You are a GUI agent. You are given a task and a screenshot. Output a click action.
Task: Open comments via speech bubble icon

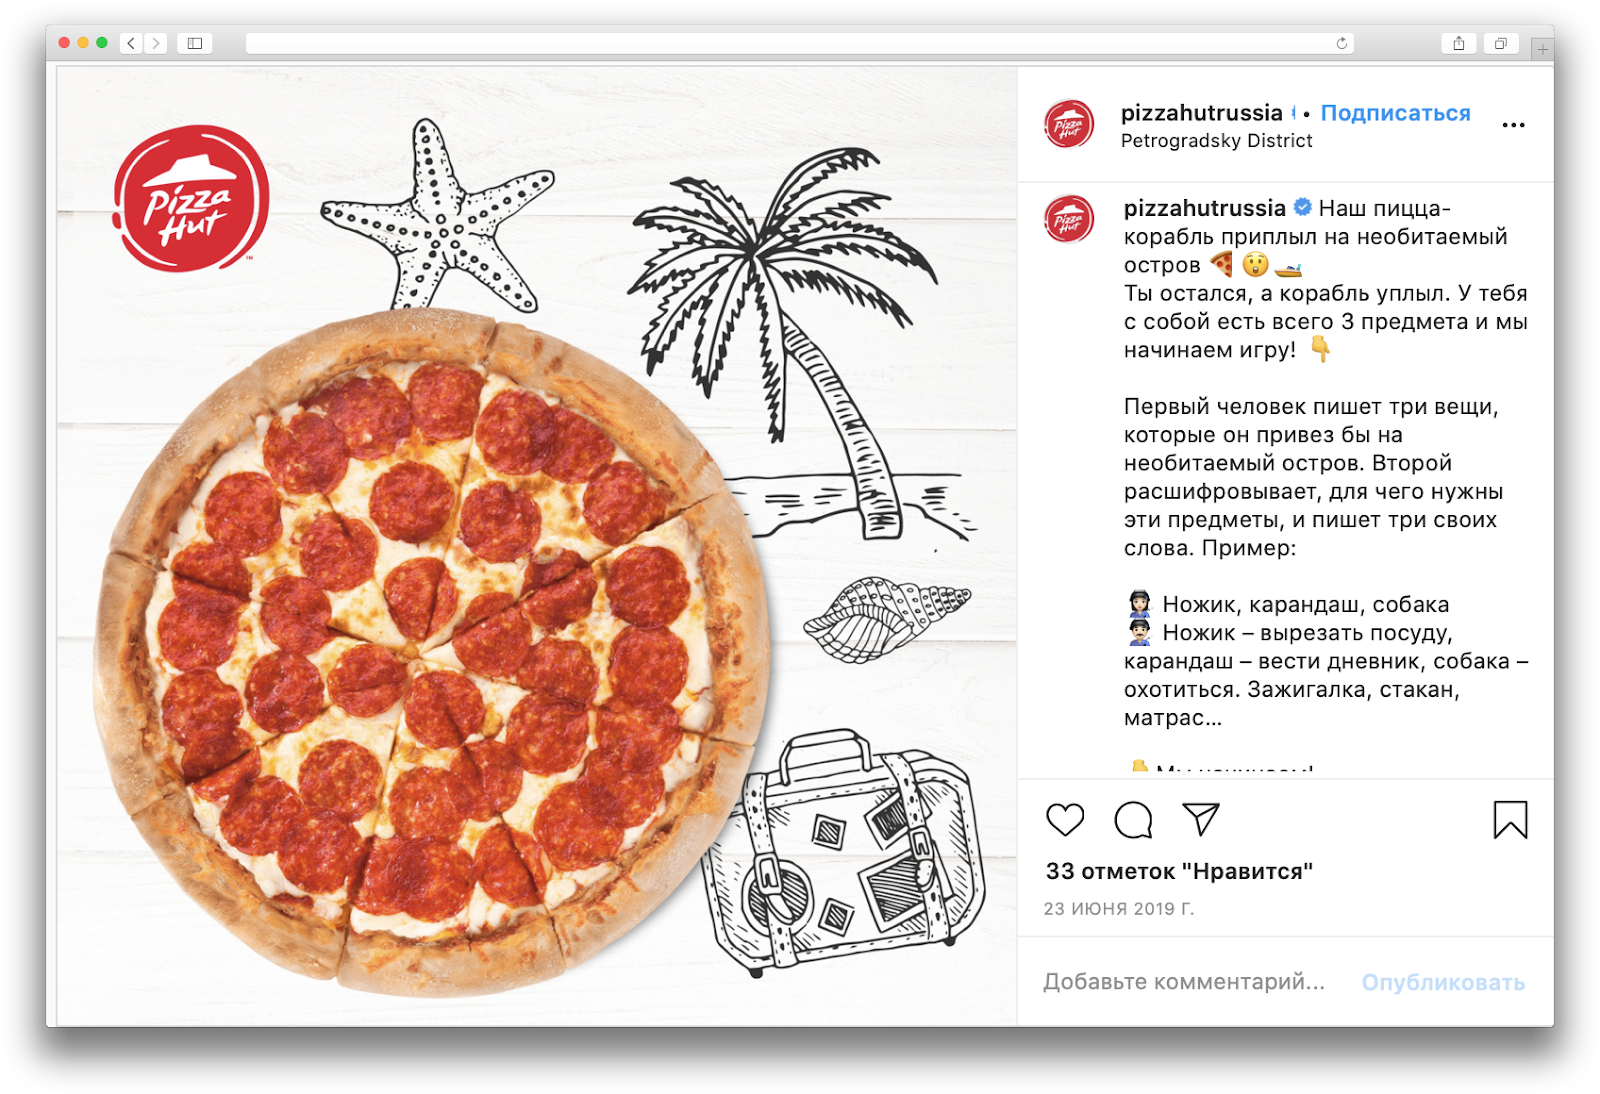[1133, 820]
